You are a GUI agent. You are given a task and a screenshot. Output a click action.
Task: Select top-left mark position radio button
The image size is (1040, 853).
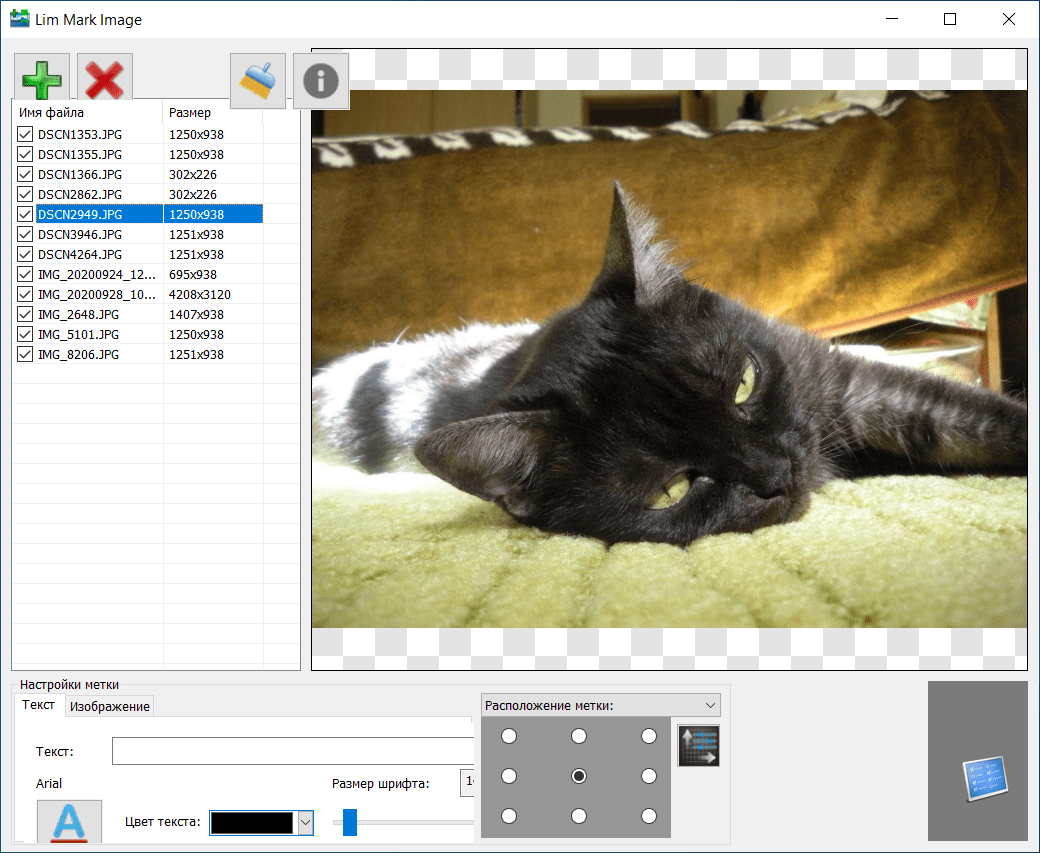click(x=509, y=736)
